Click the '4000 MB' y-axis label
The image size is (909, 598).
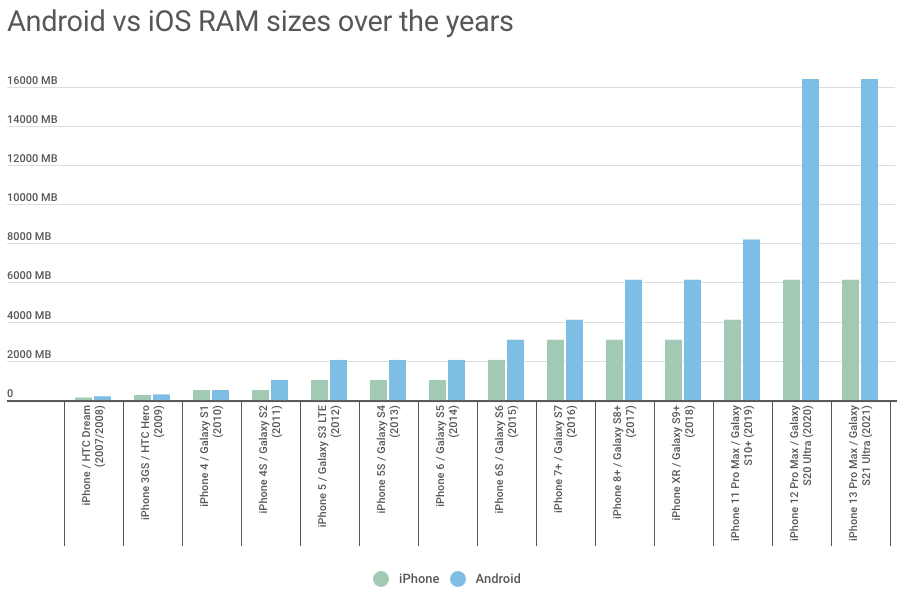pyautogui.click(x=29, y=315)
